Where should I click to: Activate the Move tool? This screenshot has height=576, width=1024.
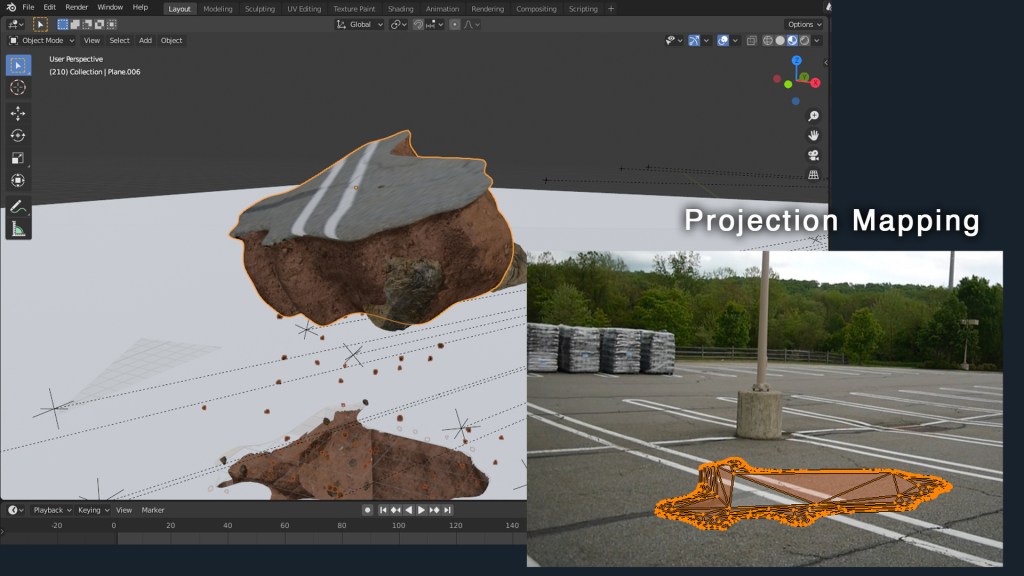18,113
